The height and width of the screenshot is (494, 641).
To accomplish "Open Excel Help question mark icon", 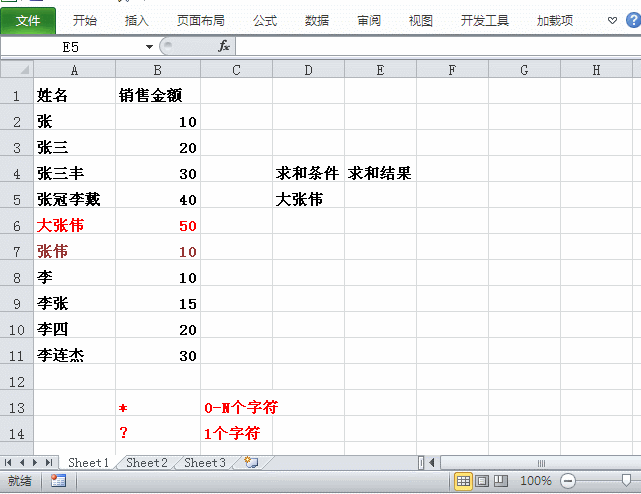I will click(634, 20).
